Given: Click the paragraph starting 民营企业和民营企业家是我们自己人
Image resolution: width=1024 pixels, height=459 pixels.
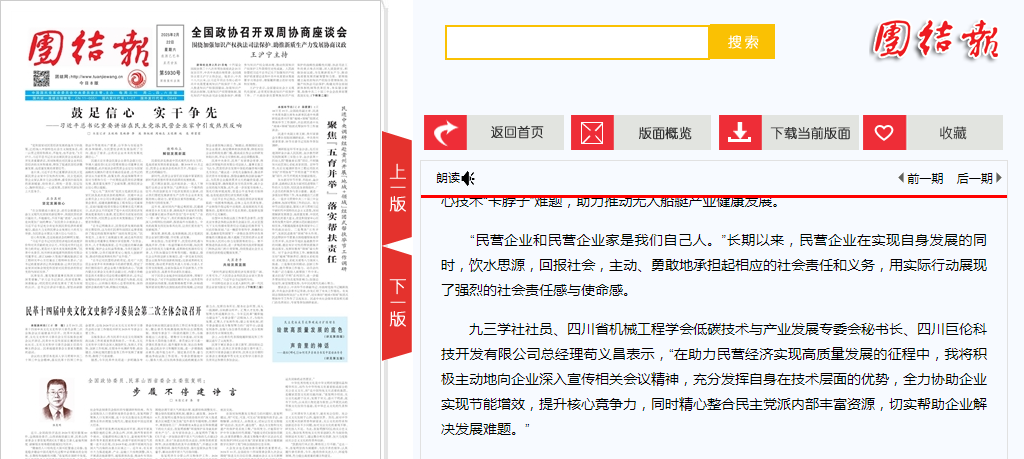Looking at the screenshot, I should (x=713, y=265).
